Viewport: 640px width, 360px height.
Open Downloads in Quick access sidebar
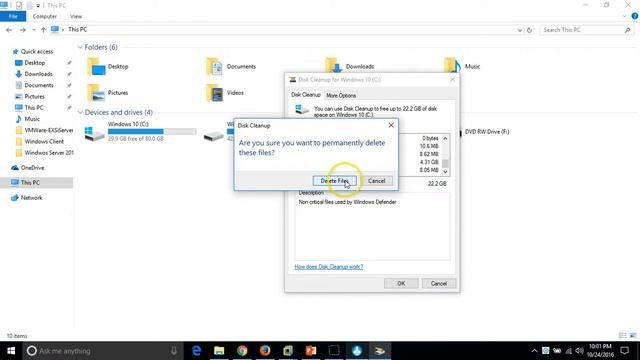click(x=38, y=74)
